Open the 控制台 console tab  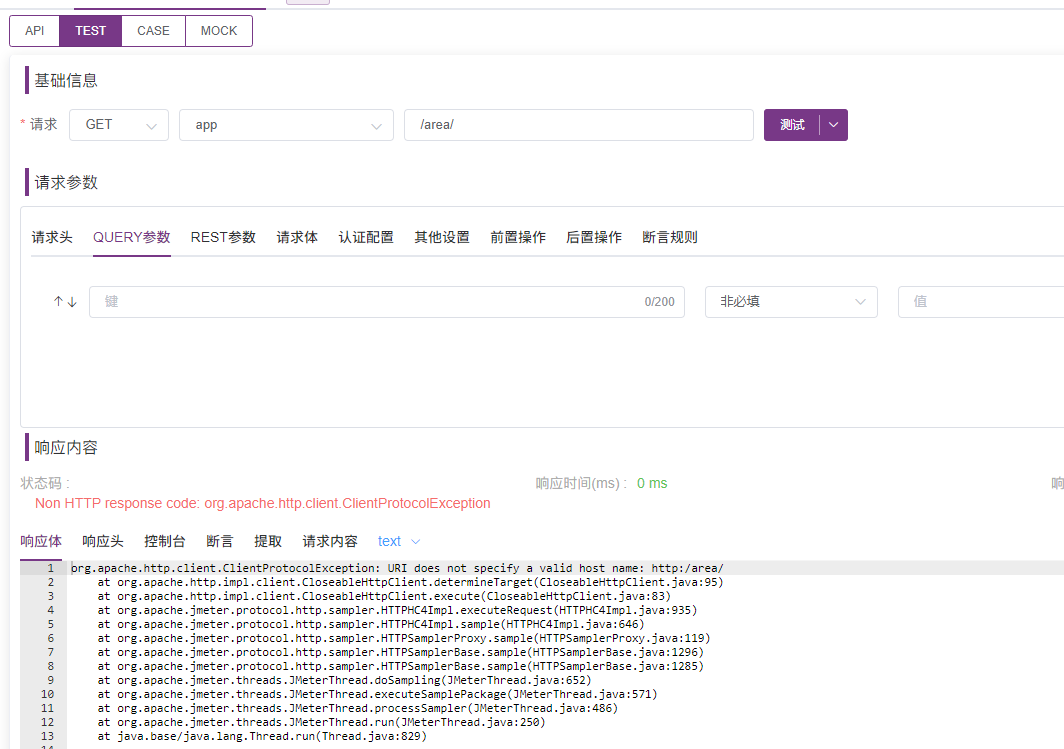164,541
